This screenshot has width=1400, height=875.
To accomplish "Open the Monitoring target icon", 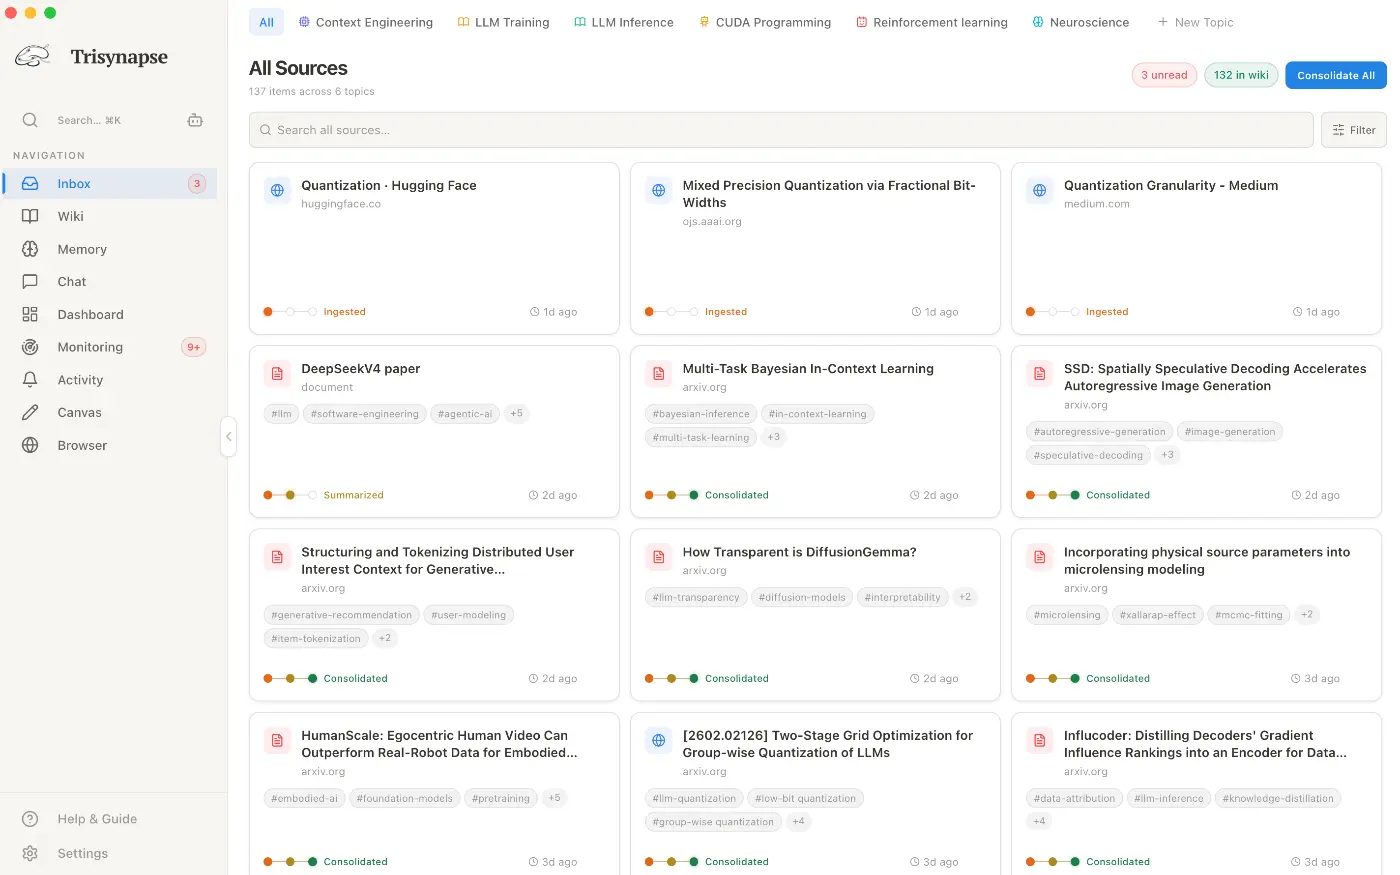I will click(30, 347).
